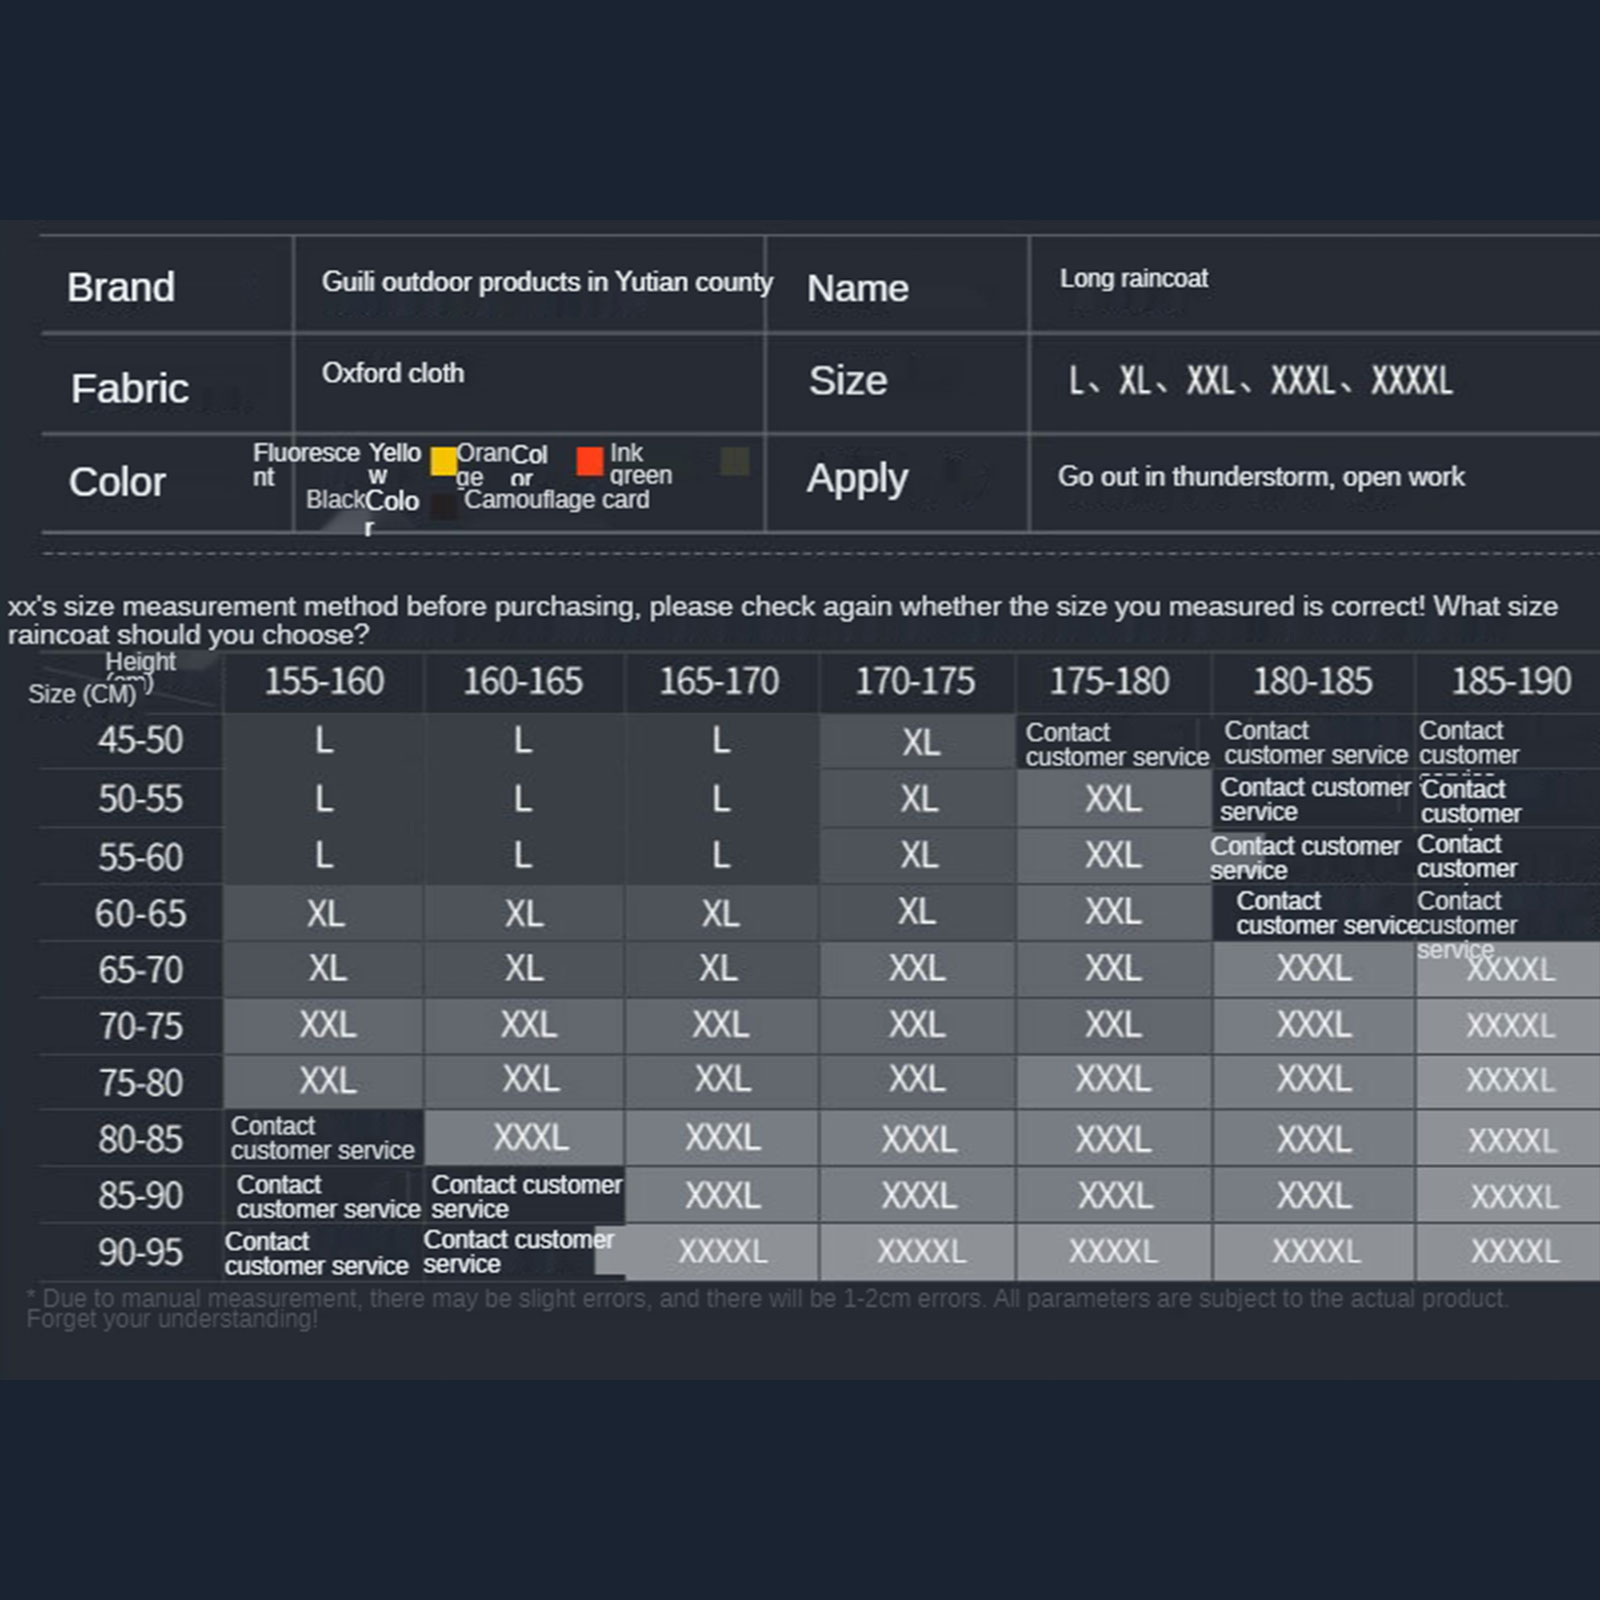Click the orange-red color swatch
Screen dimensions: 1600x1600
(590, 461)
